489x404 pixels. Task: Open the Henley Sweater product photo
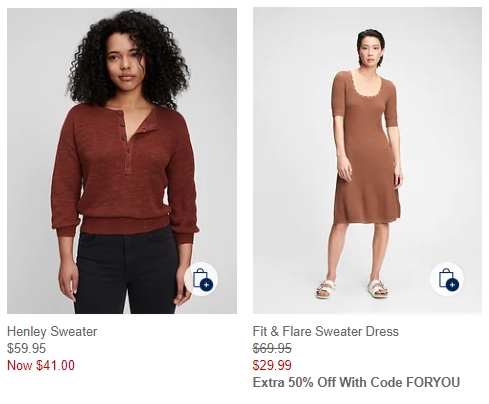tap(122, 161)
